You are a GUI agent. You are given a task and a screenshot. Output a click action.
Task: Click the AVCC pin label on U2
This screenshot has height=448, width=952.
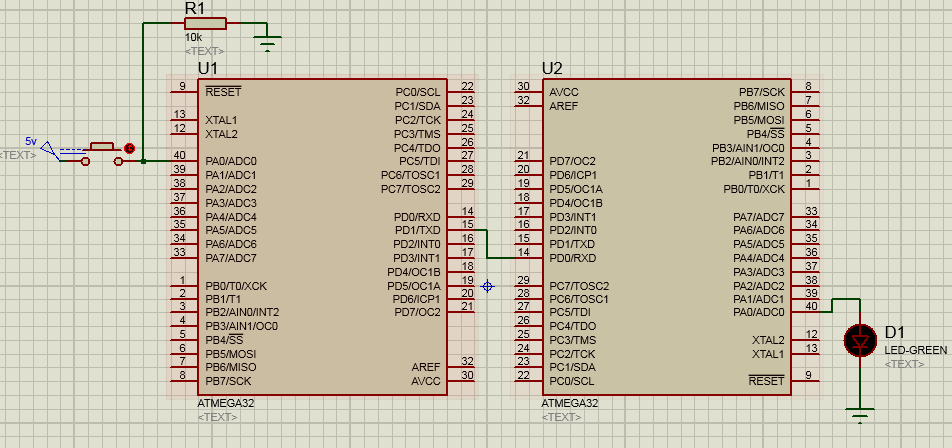pyautogui.click(x=563, y=92)
